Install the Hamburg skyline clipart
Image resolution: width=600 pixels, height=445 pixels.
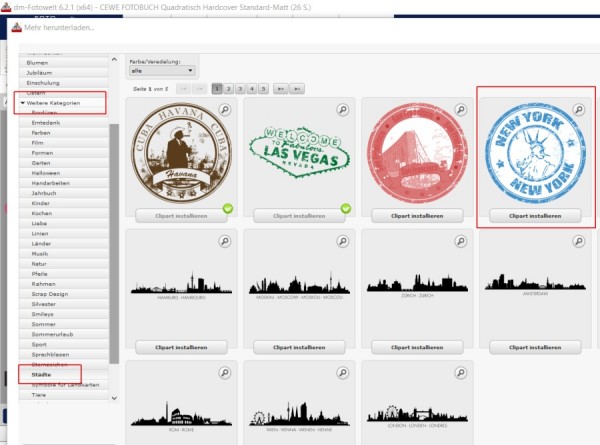[181, 347]
